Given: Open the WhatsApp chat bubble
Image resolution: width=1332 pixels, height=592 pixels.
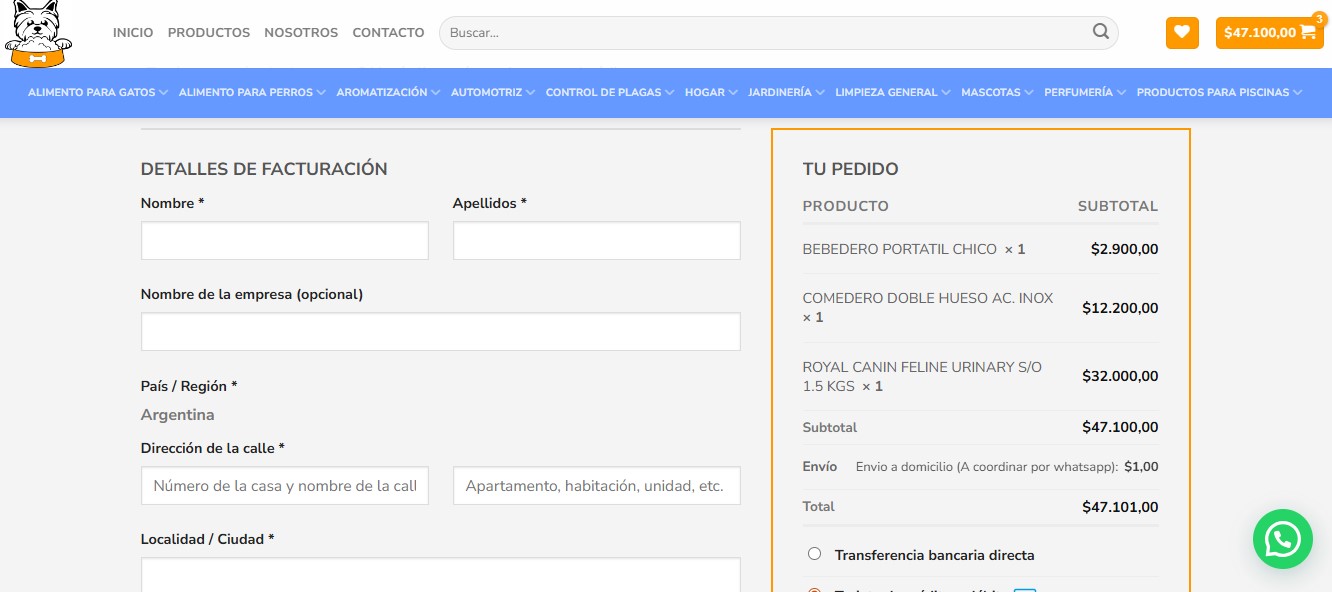Looking at the screenshot, I should [x=1282, y=540].
